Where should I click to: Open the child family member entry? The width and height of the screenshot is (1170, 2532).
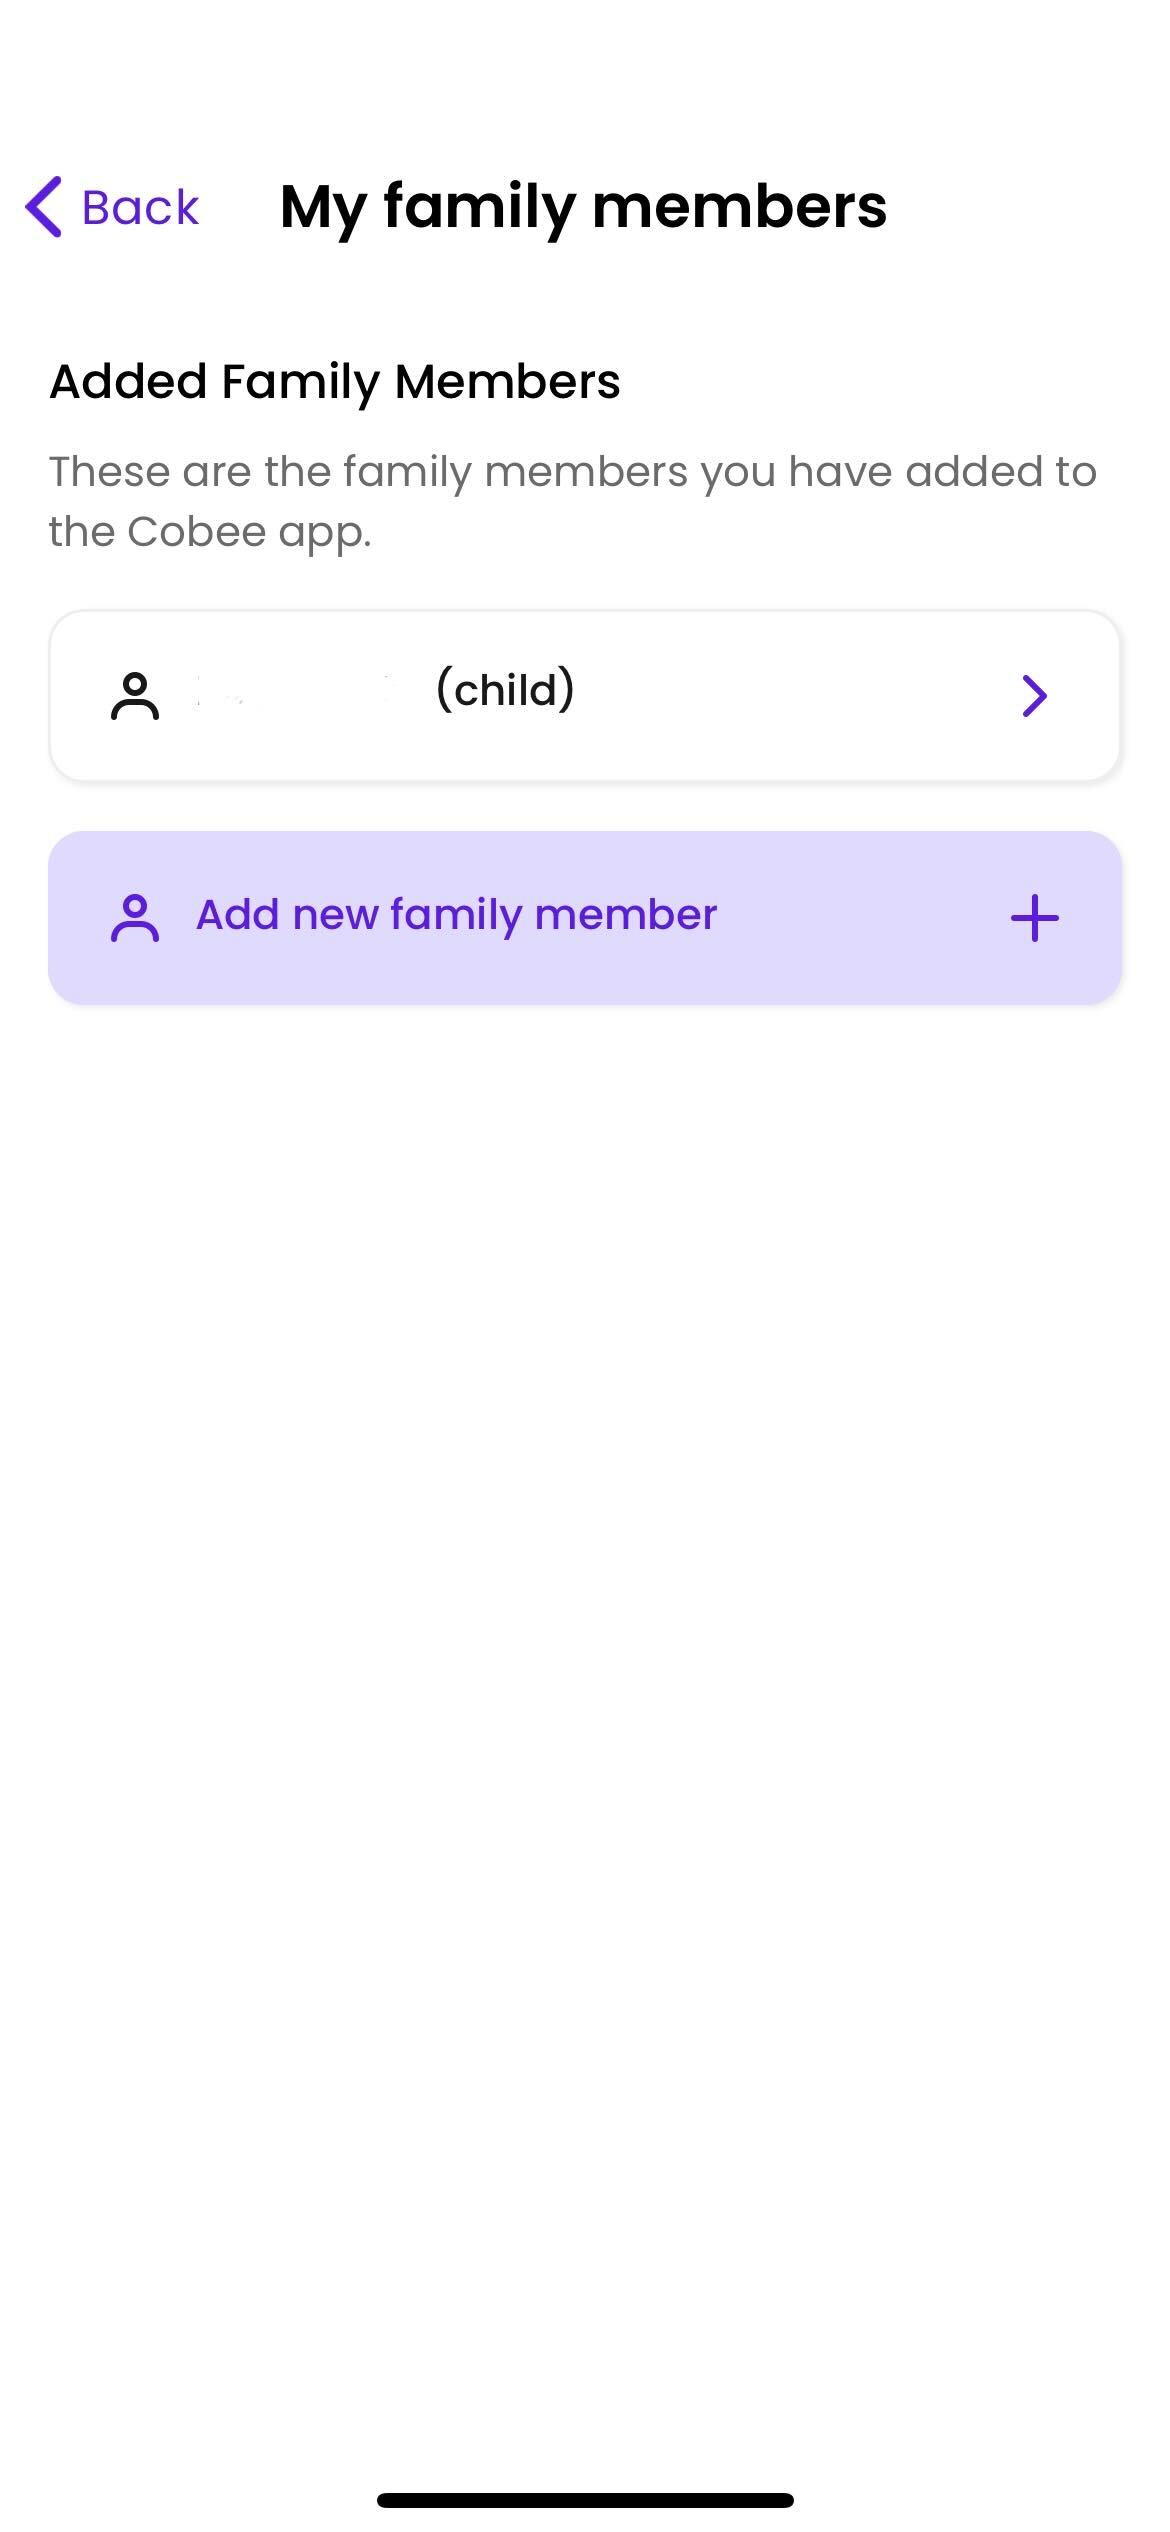pyautogui.click(x=585, y=695)
